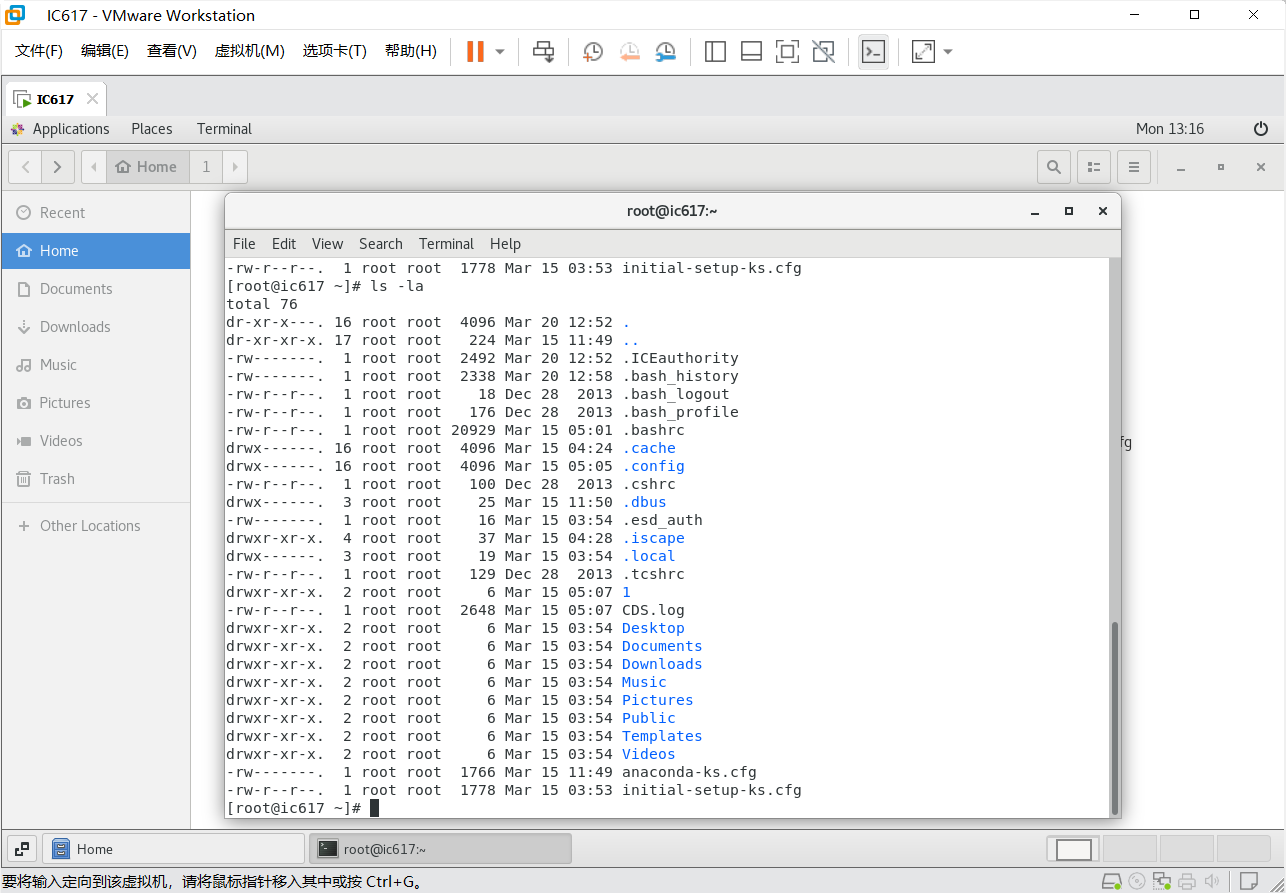Screen dimensions: 1286x893
Task: Open the VMware message log icon
Action: click(x=1249, y=881)
